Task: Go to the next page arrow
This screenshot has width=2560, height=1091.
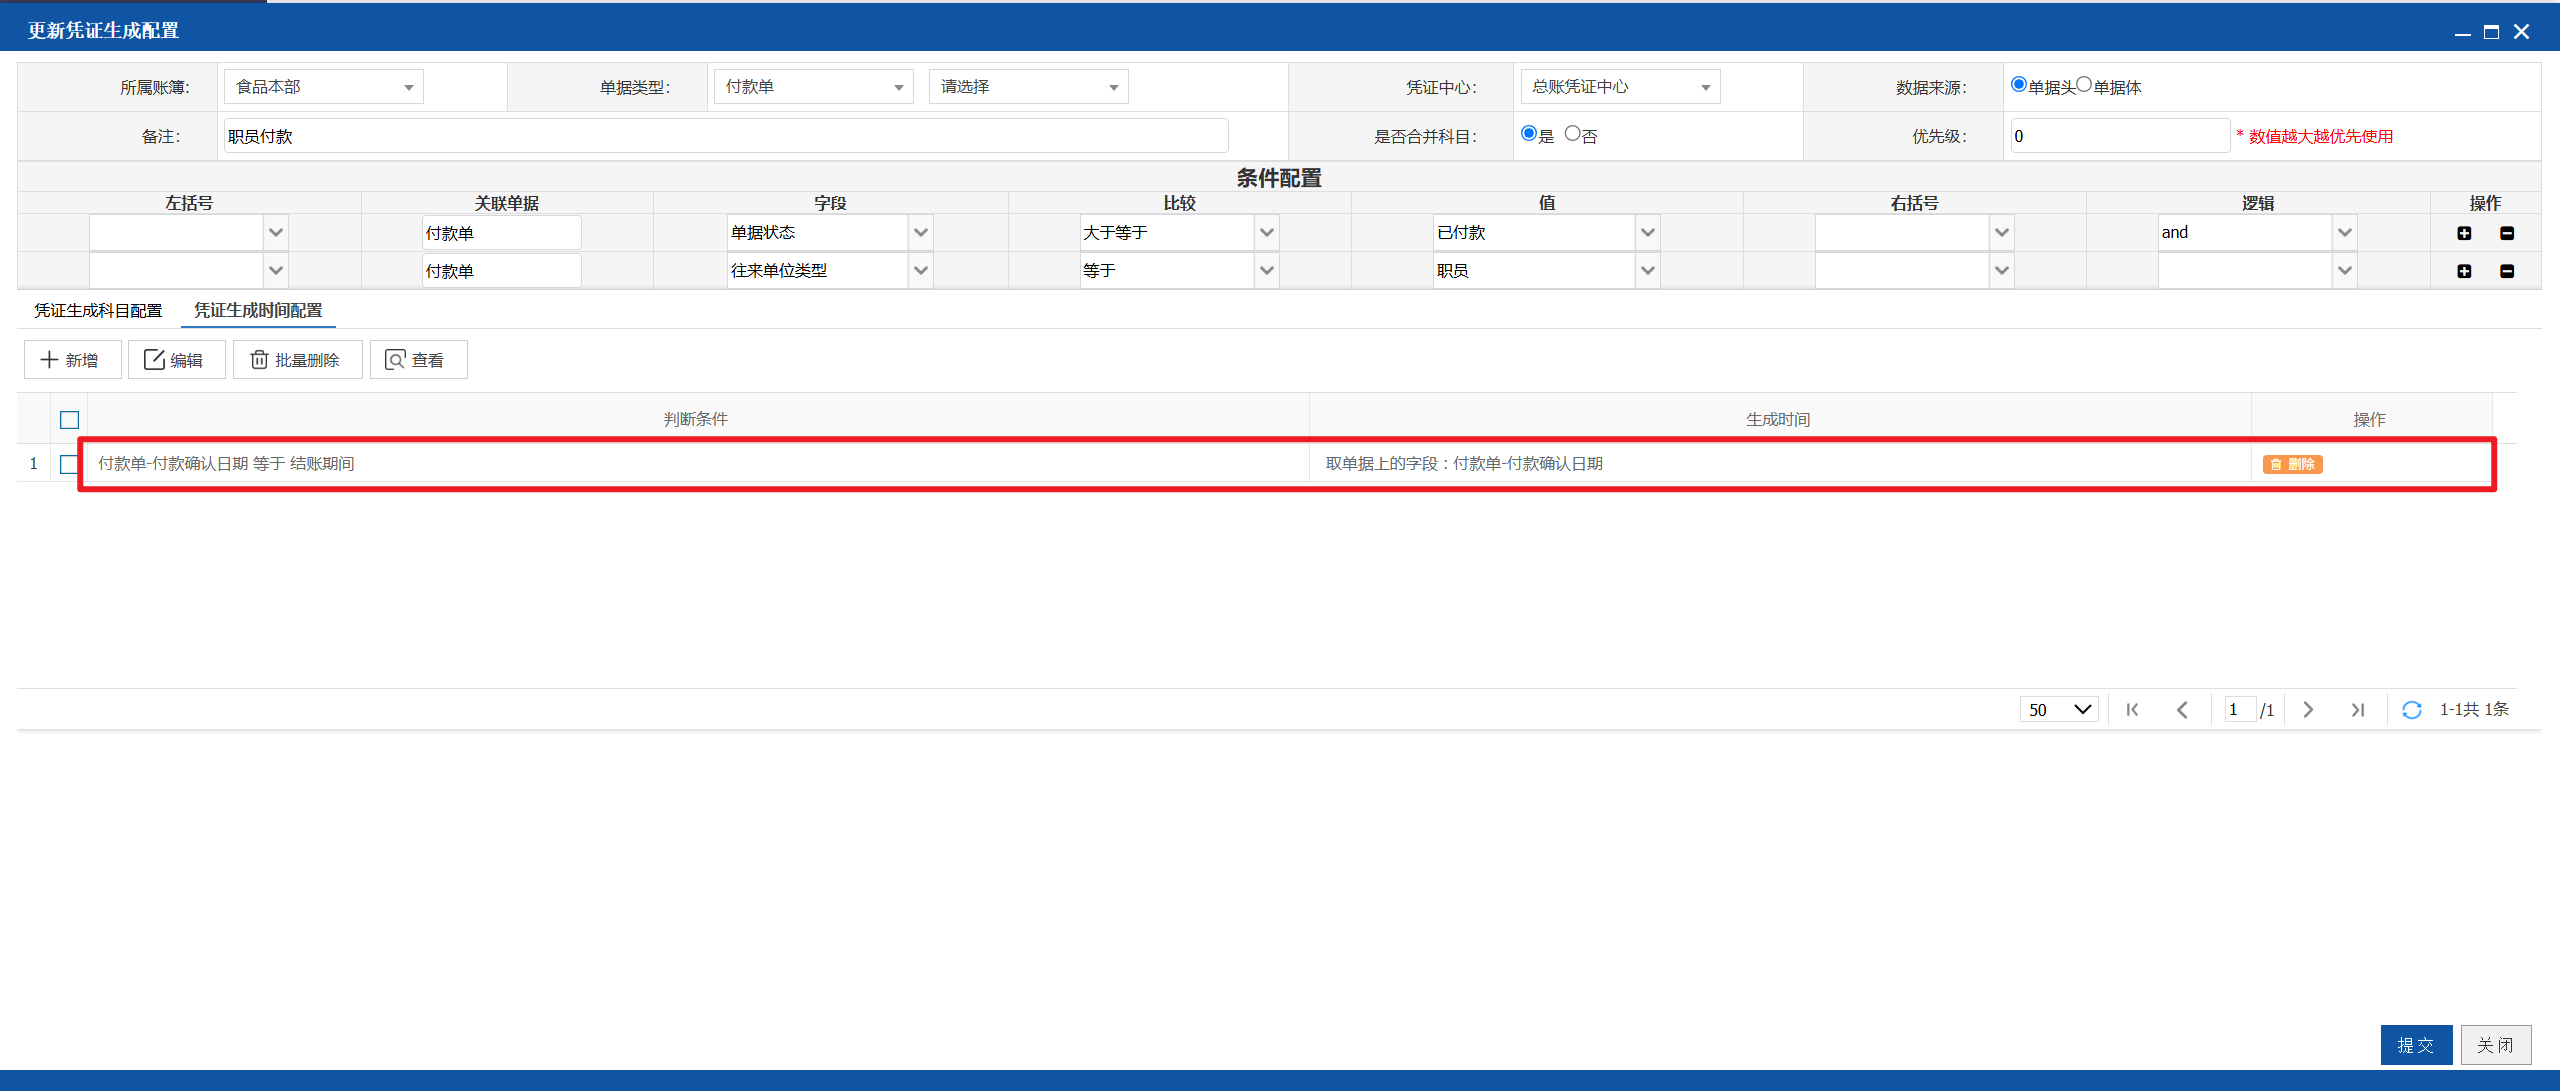Action: click(x=2308, y=710)
